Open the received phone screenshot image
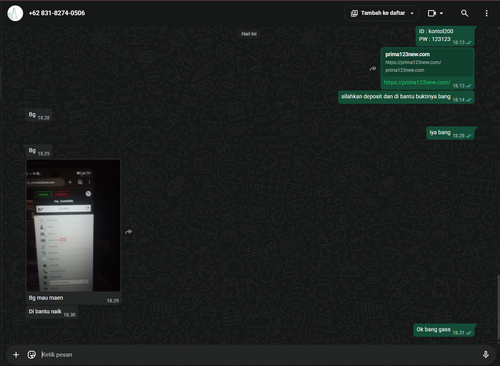Viewport: 500px width, 366px height. click(x=74, y=226)
